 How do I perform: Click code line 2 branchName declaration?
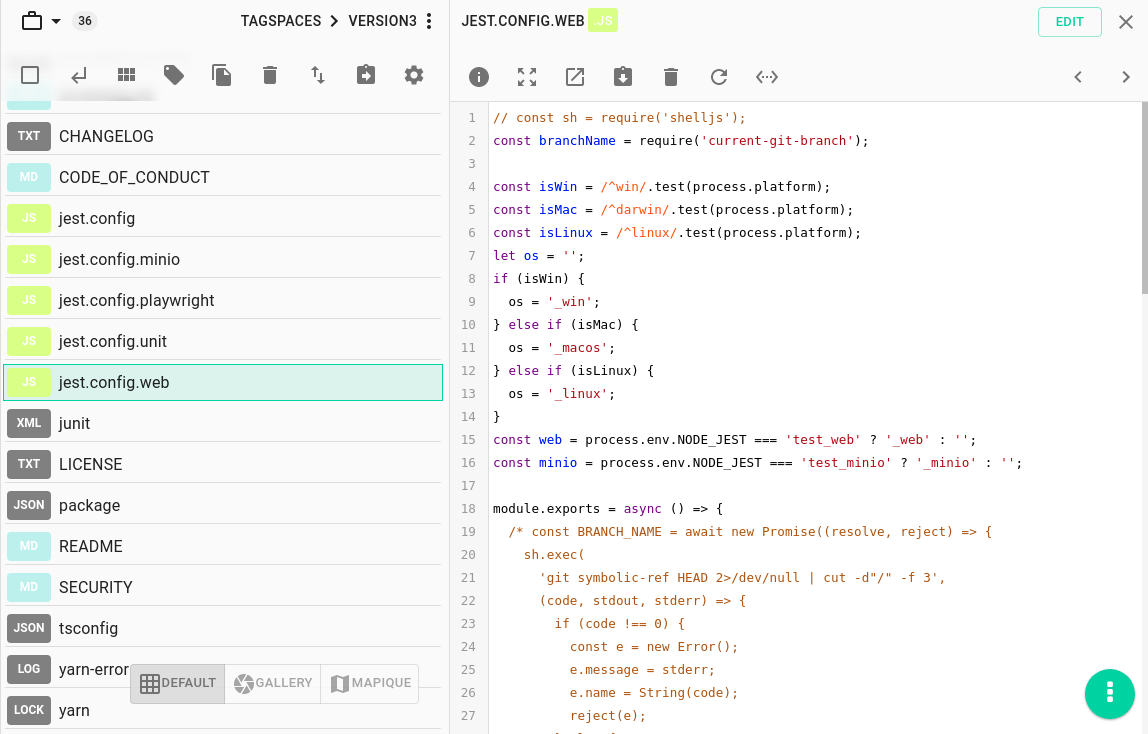click(x=681, y=141)
